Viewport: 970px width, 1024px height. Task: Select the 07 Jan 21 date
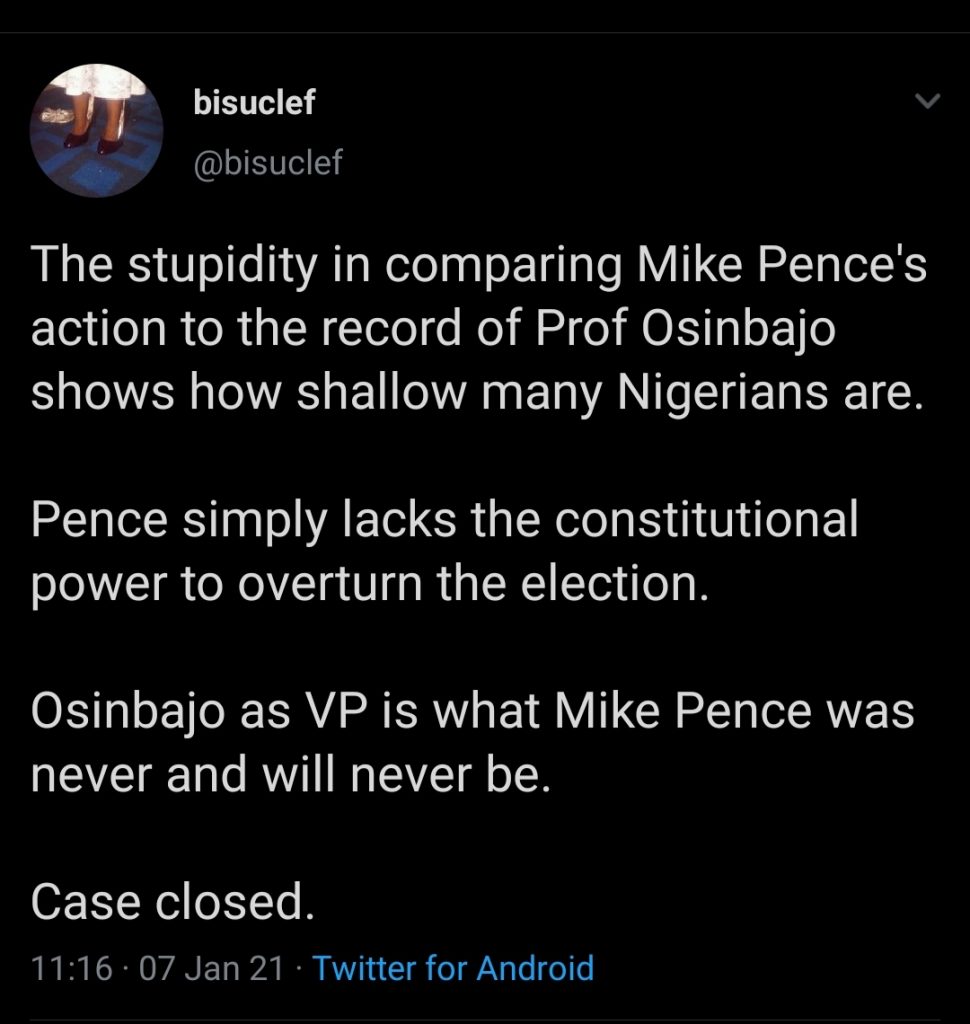pyautogui.click(x=212, y=968)
